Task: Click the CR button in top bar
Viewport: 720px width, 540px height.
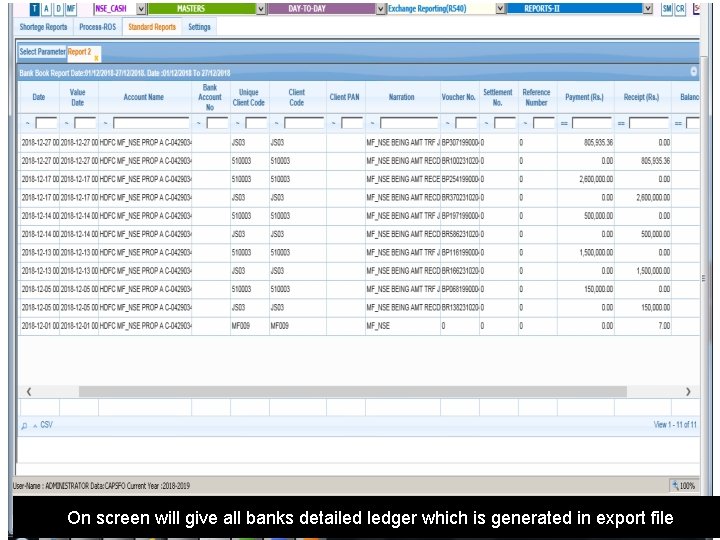Action: pos(680,9)
